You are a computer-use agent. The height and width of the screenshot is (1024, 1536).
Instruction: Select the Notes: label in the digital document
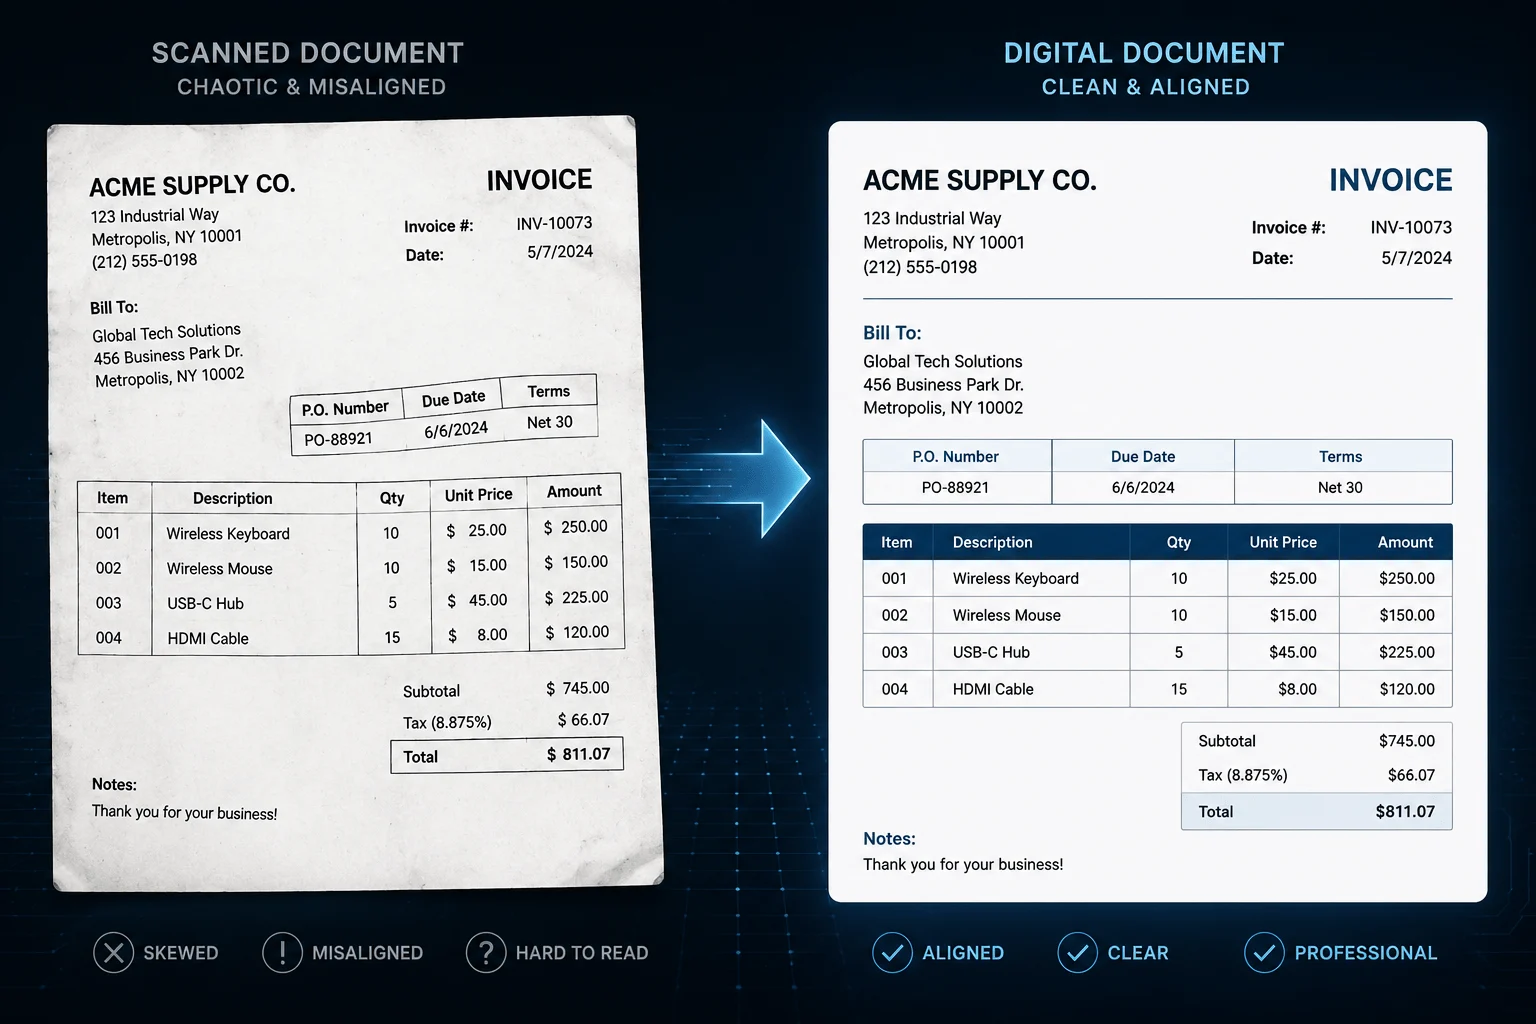coord(889,839)
